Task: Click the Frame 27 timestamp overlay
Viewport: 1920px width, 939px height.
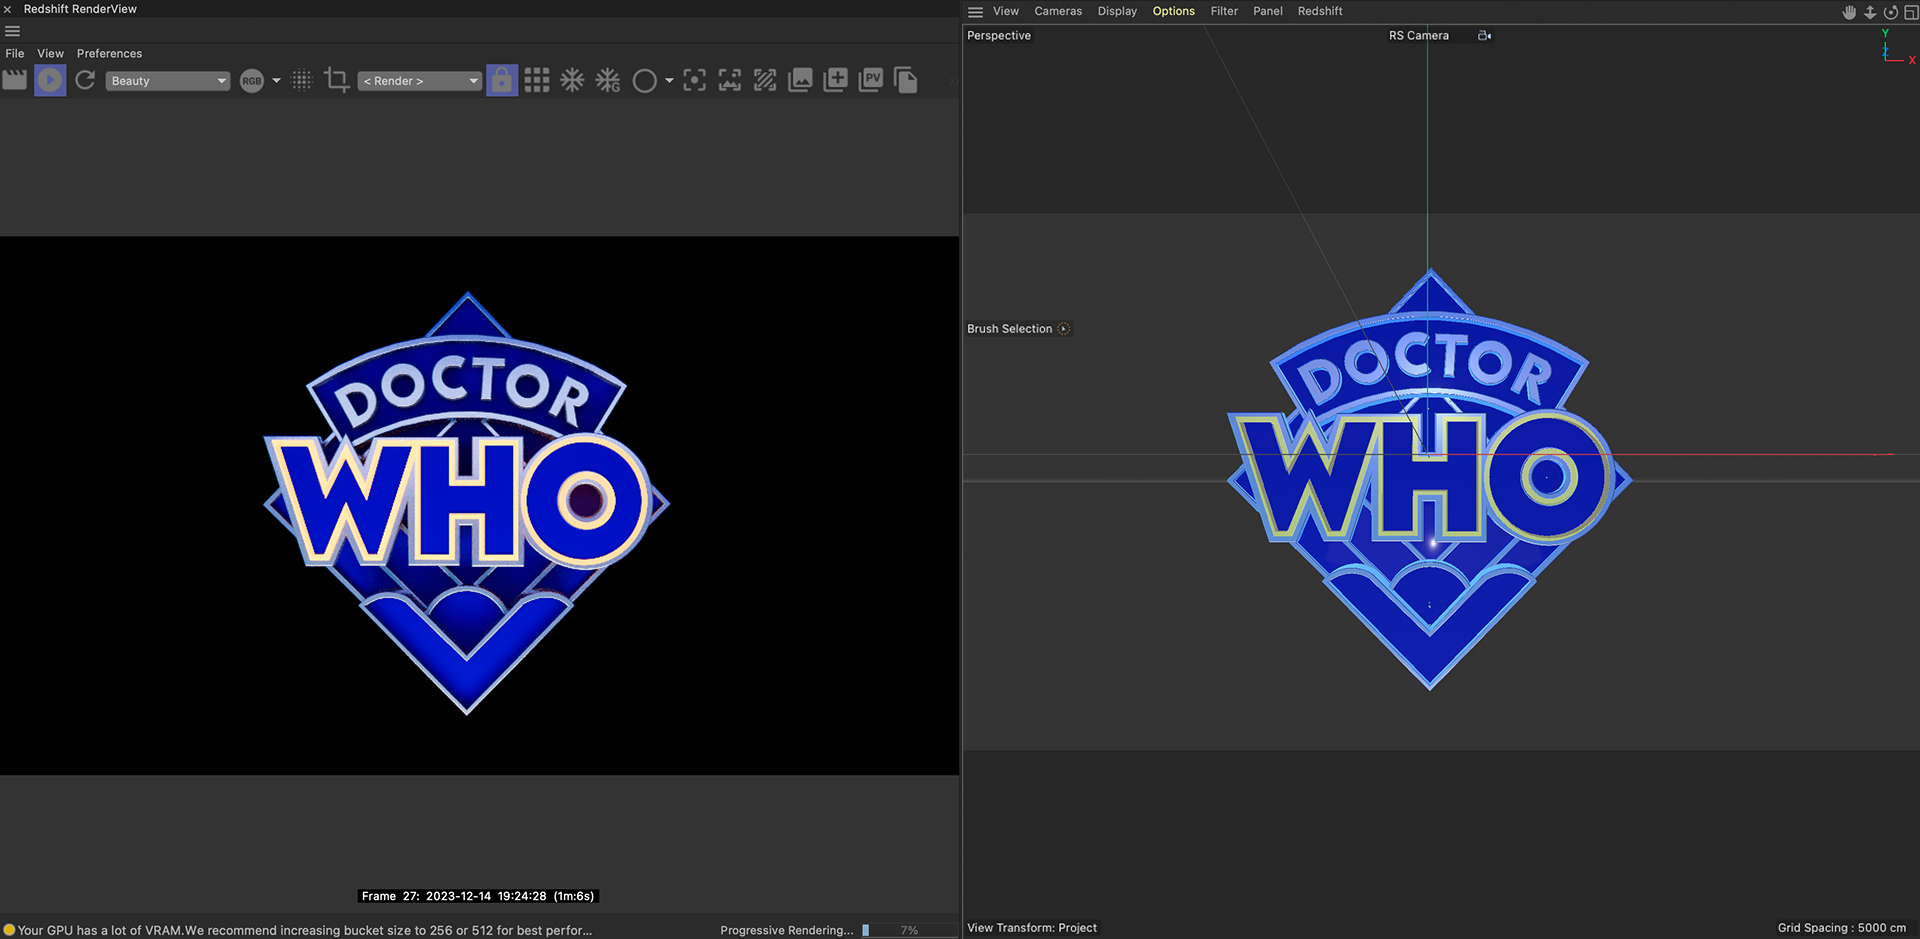Action: pos(478,896)
